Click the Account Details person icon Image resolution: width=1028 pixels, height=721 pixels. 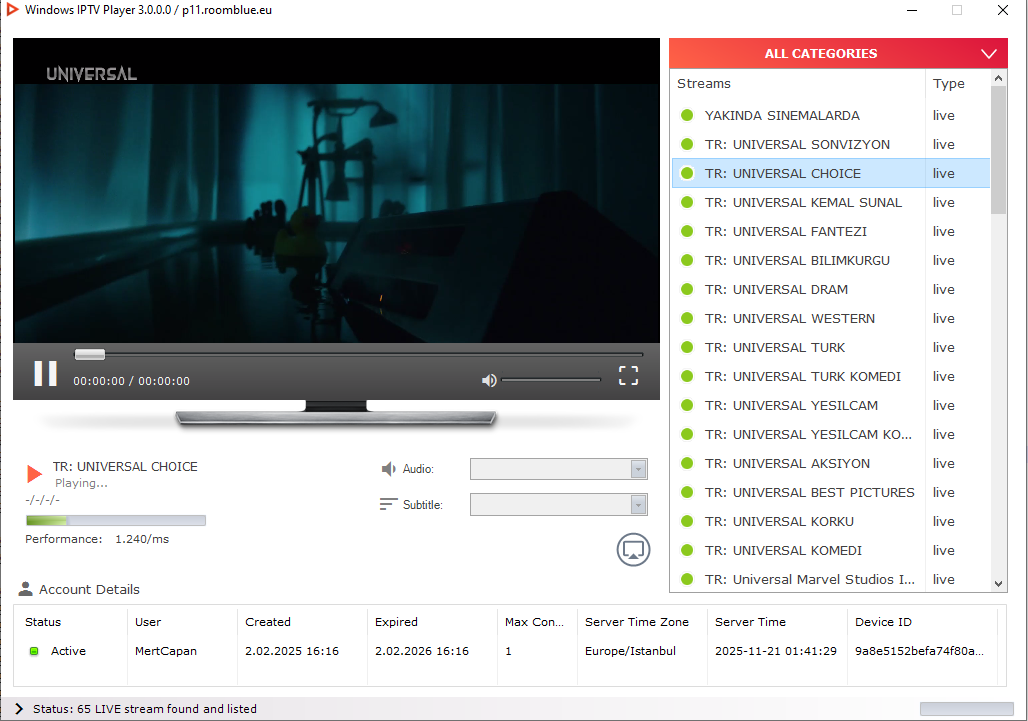click(26, 589)
